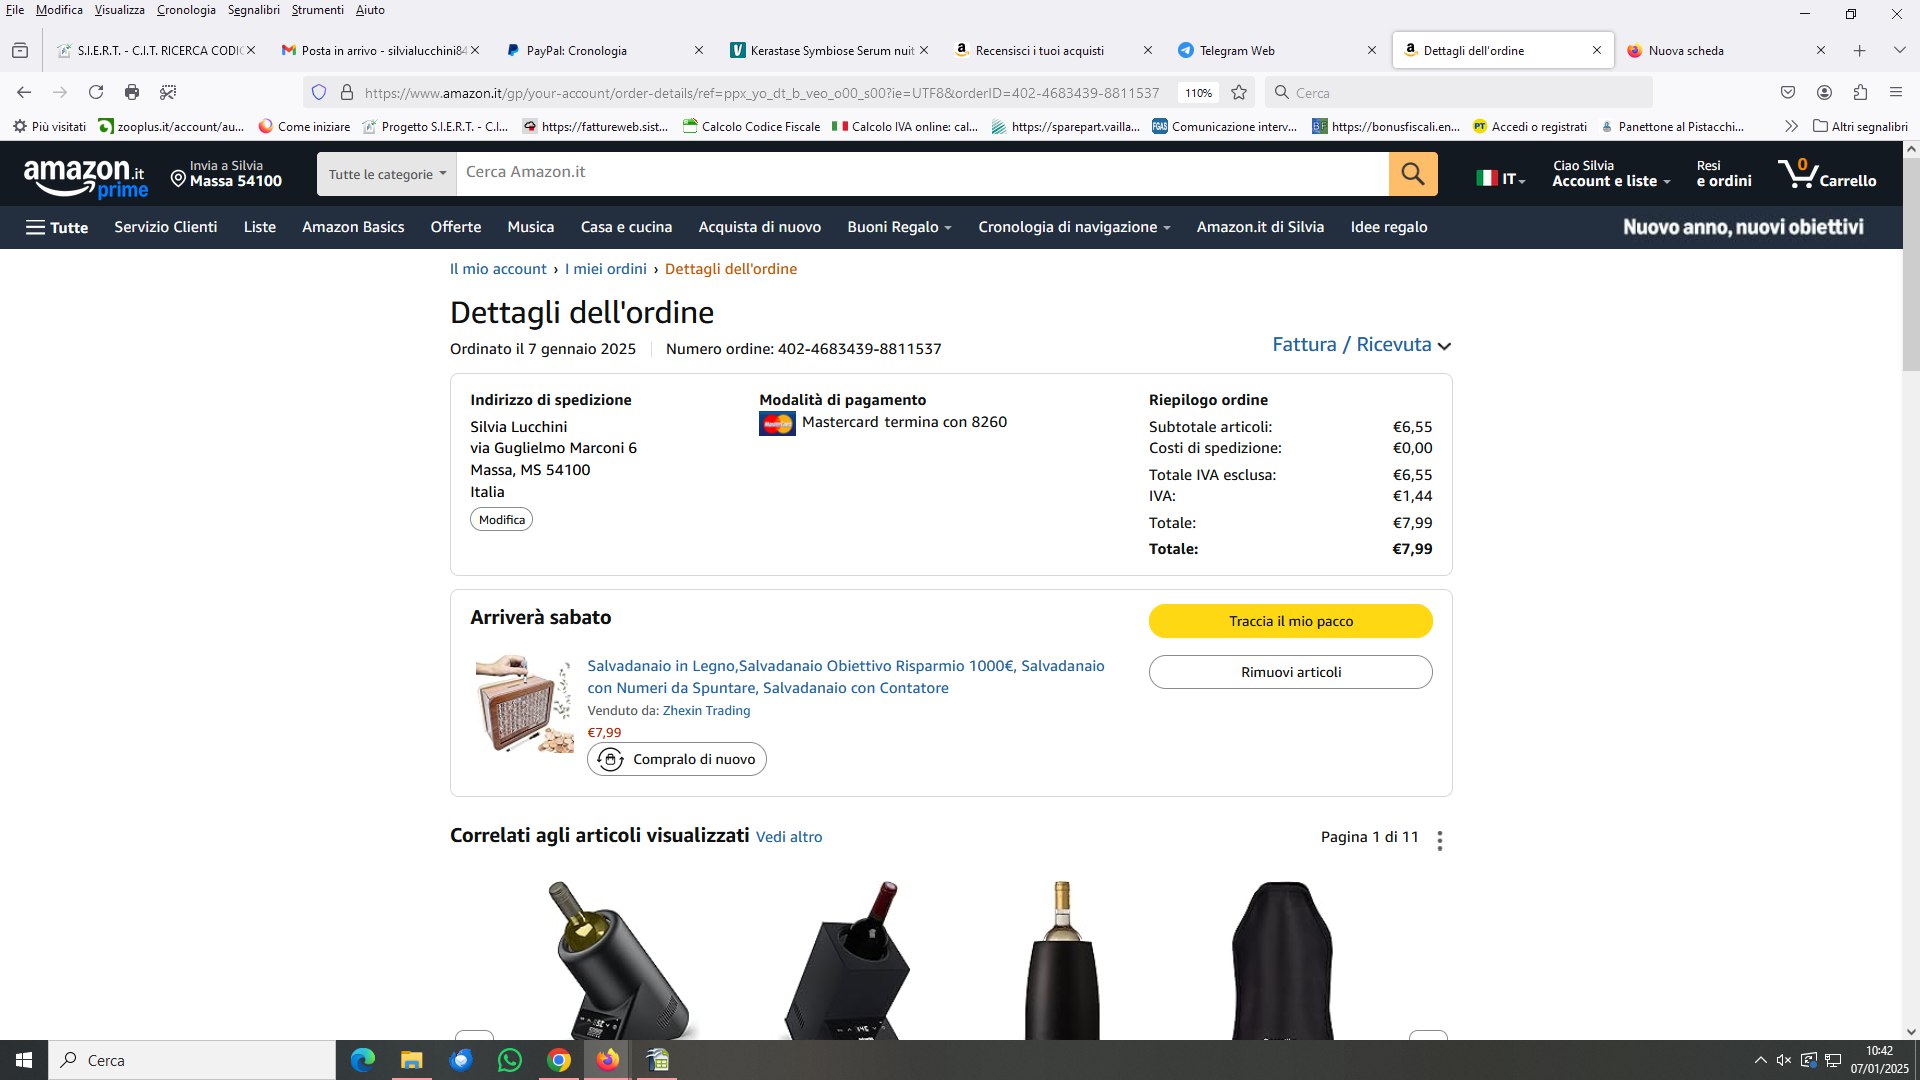Image resolution: width=1920 pixels, height=1080 pixels.
Task: Click the Traccia il mio pacco button
Action: (1290, 621)
